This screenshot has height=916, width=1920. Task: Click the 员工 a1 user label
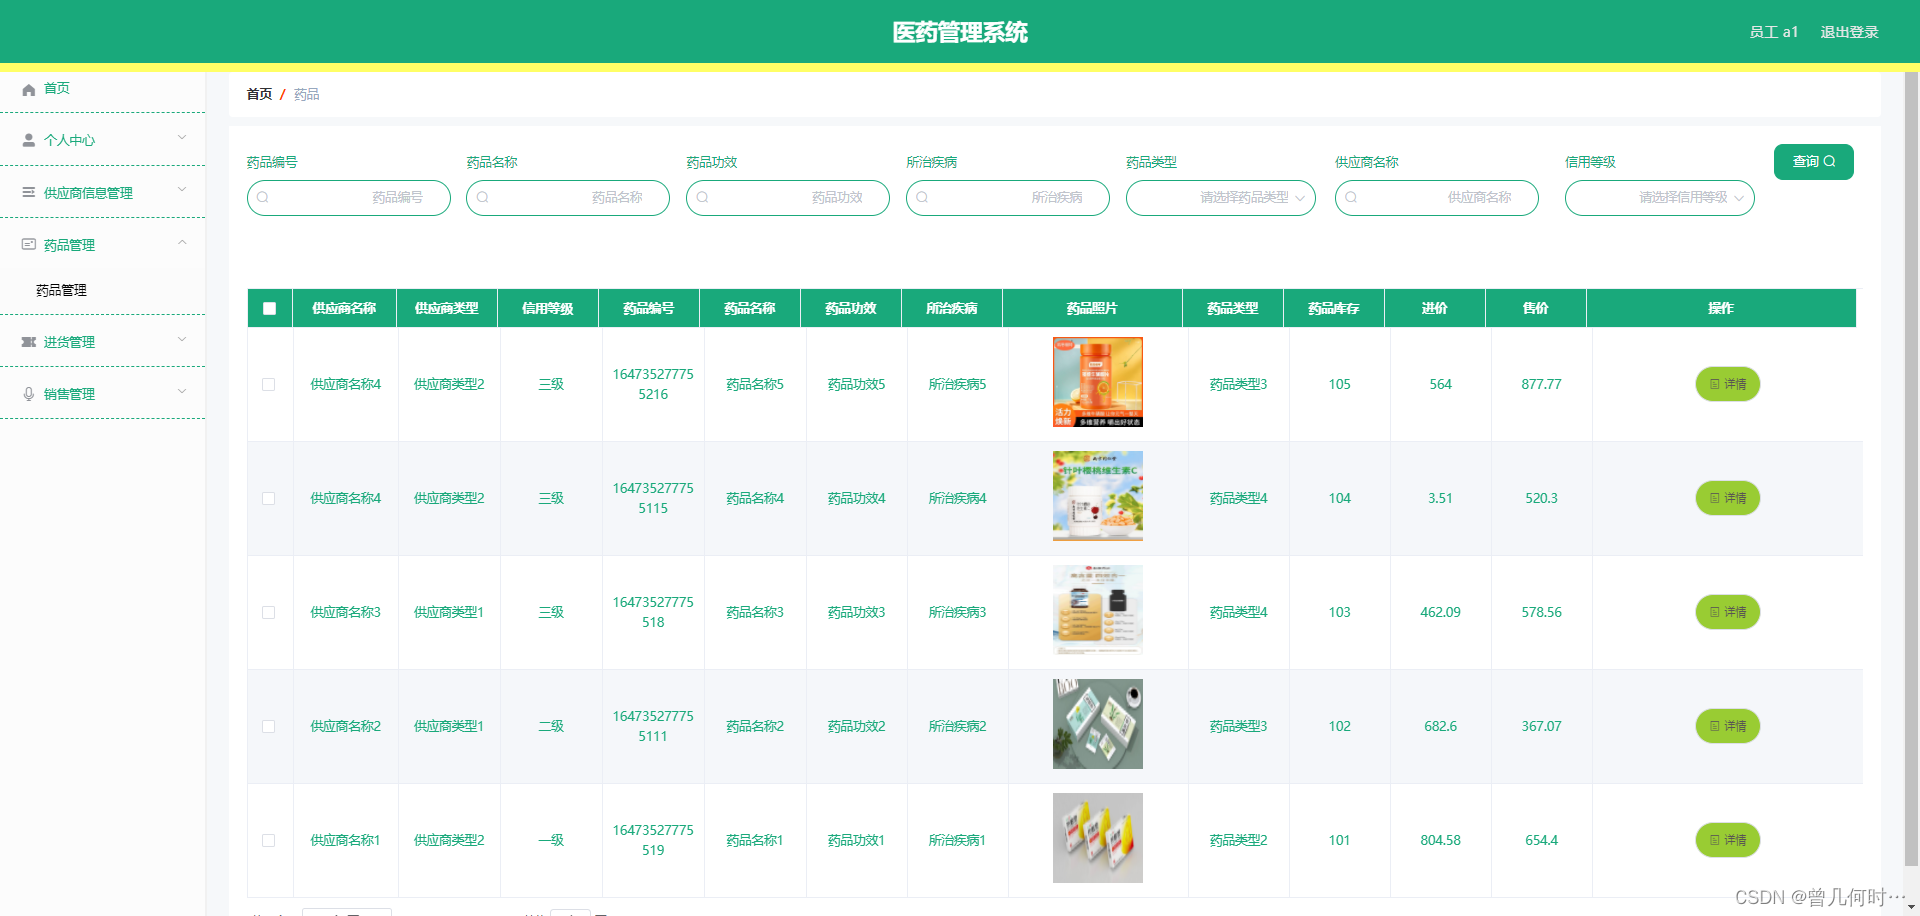[1774, 32]
